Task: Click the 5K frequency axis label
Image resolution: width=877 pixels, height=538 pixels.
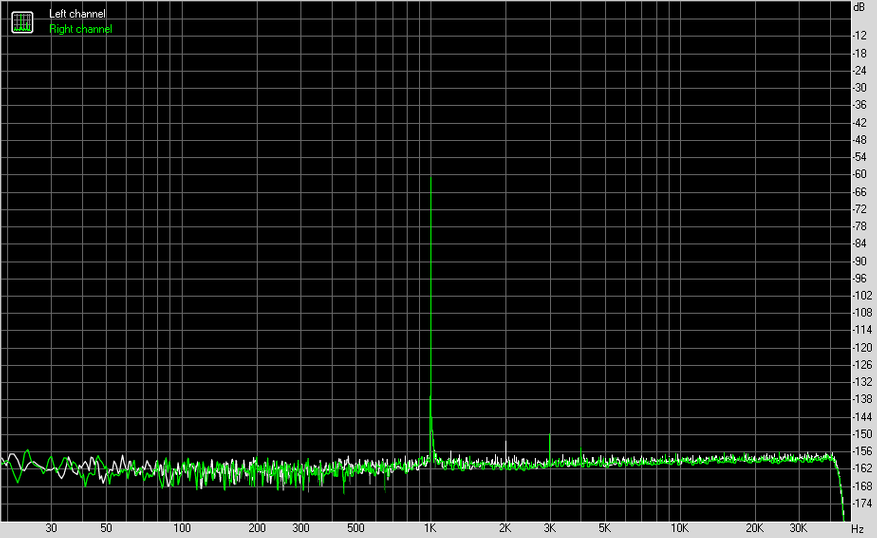Action: [x=605, y=528]
